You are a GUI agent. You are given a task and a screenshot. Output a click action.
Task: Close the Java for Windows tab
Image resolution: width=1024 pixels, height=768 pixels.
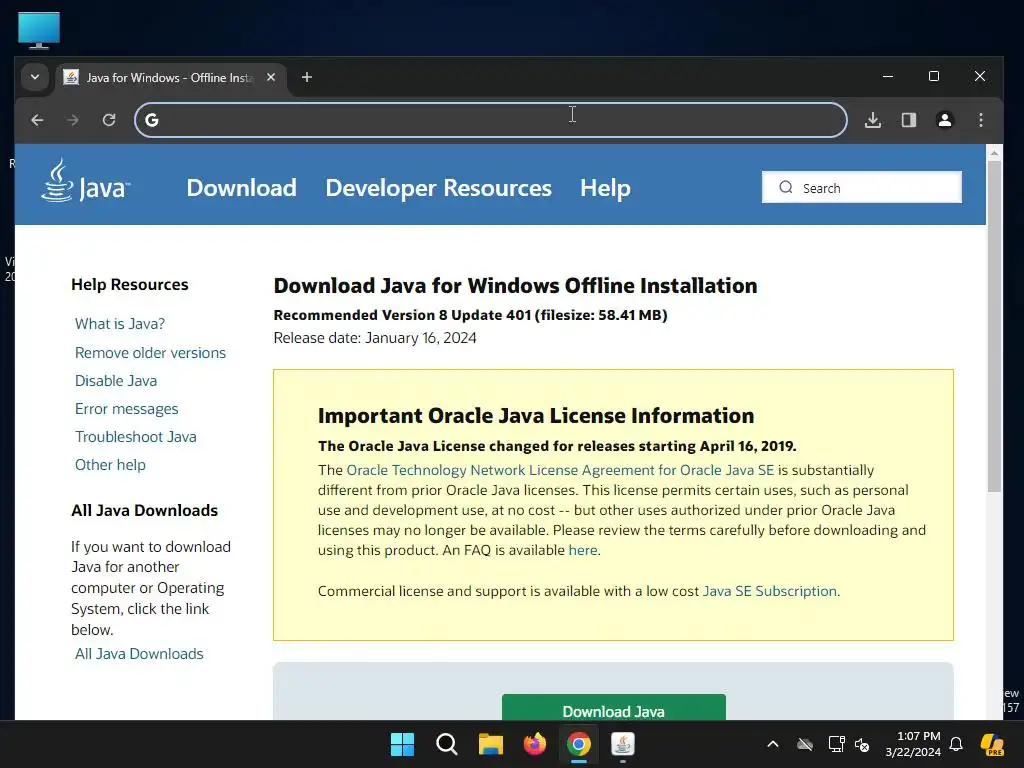tap(271, 77)
